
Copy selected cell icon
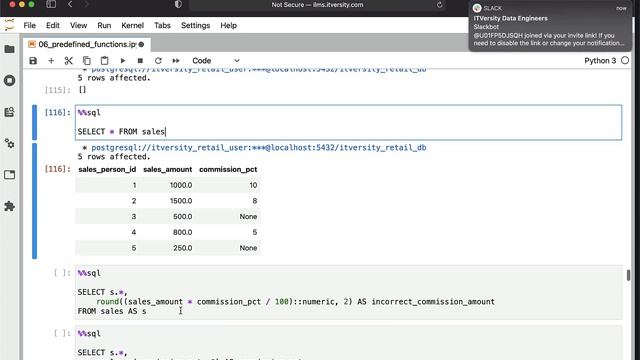click(87, 61)
